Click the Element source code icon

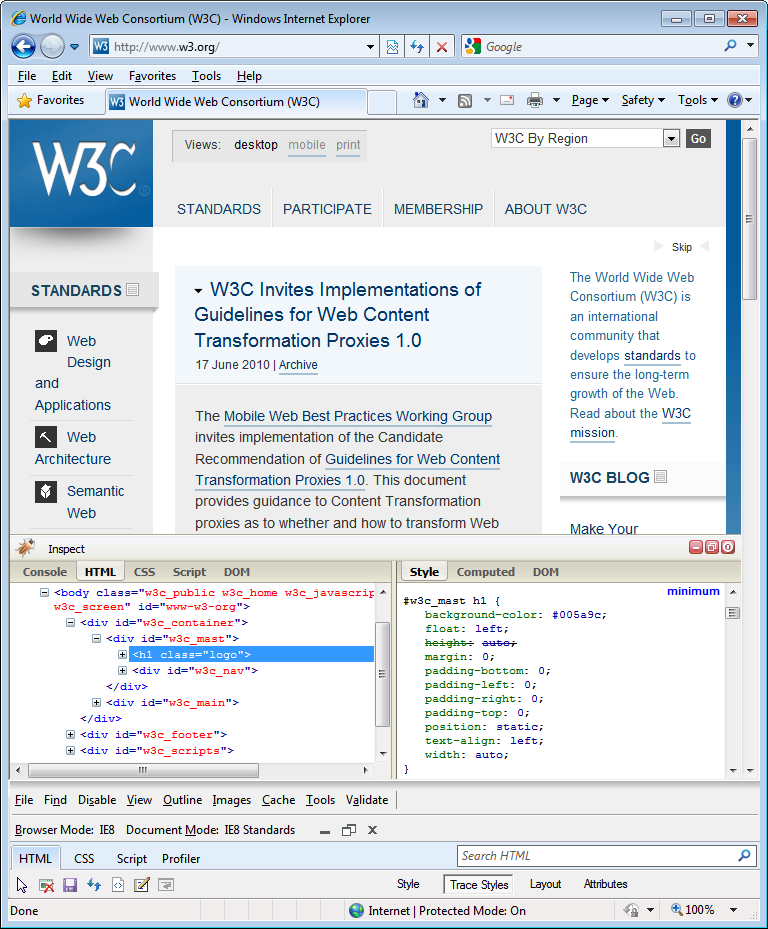[x=118, y=885]
